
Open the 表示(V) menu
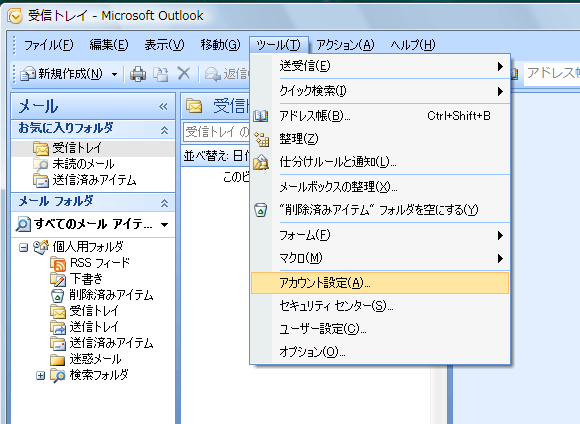pos(164,45)
